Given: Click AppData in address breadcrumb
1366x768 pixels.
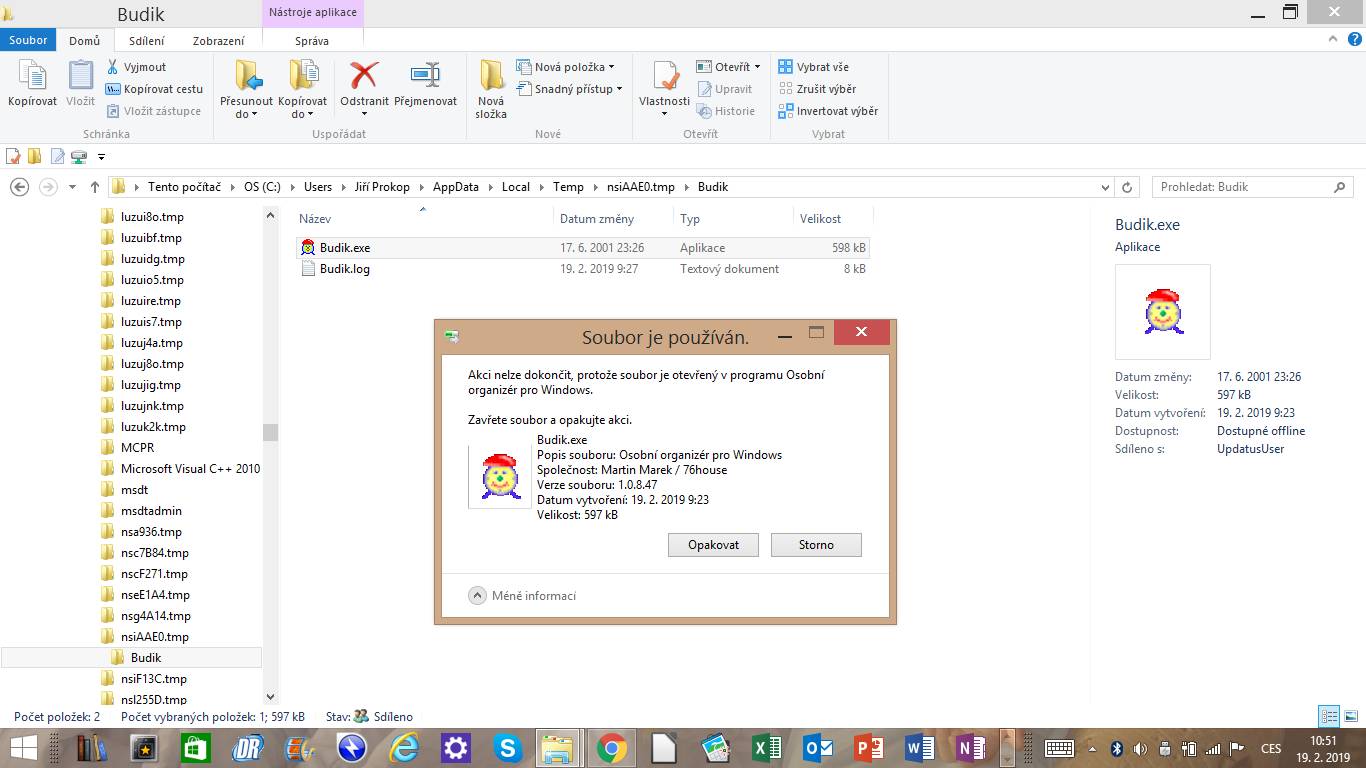Looking at the screenshot, I should point(455,187).
